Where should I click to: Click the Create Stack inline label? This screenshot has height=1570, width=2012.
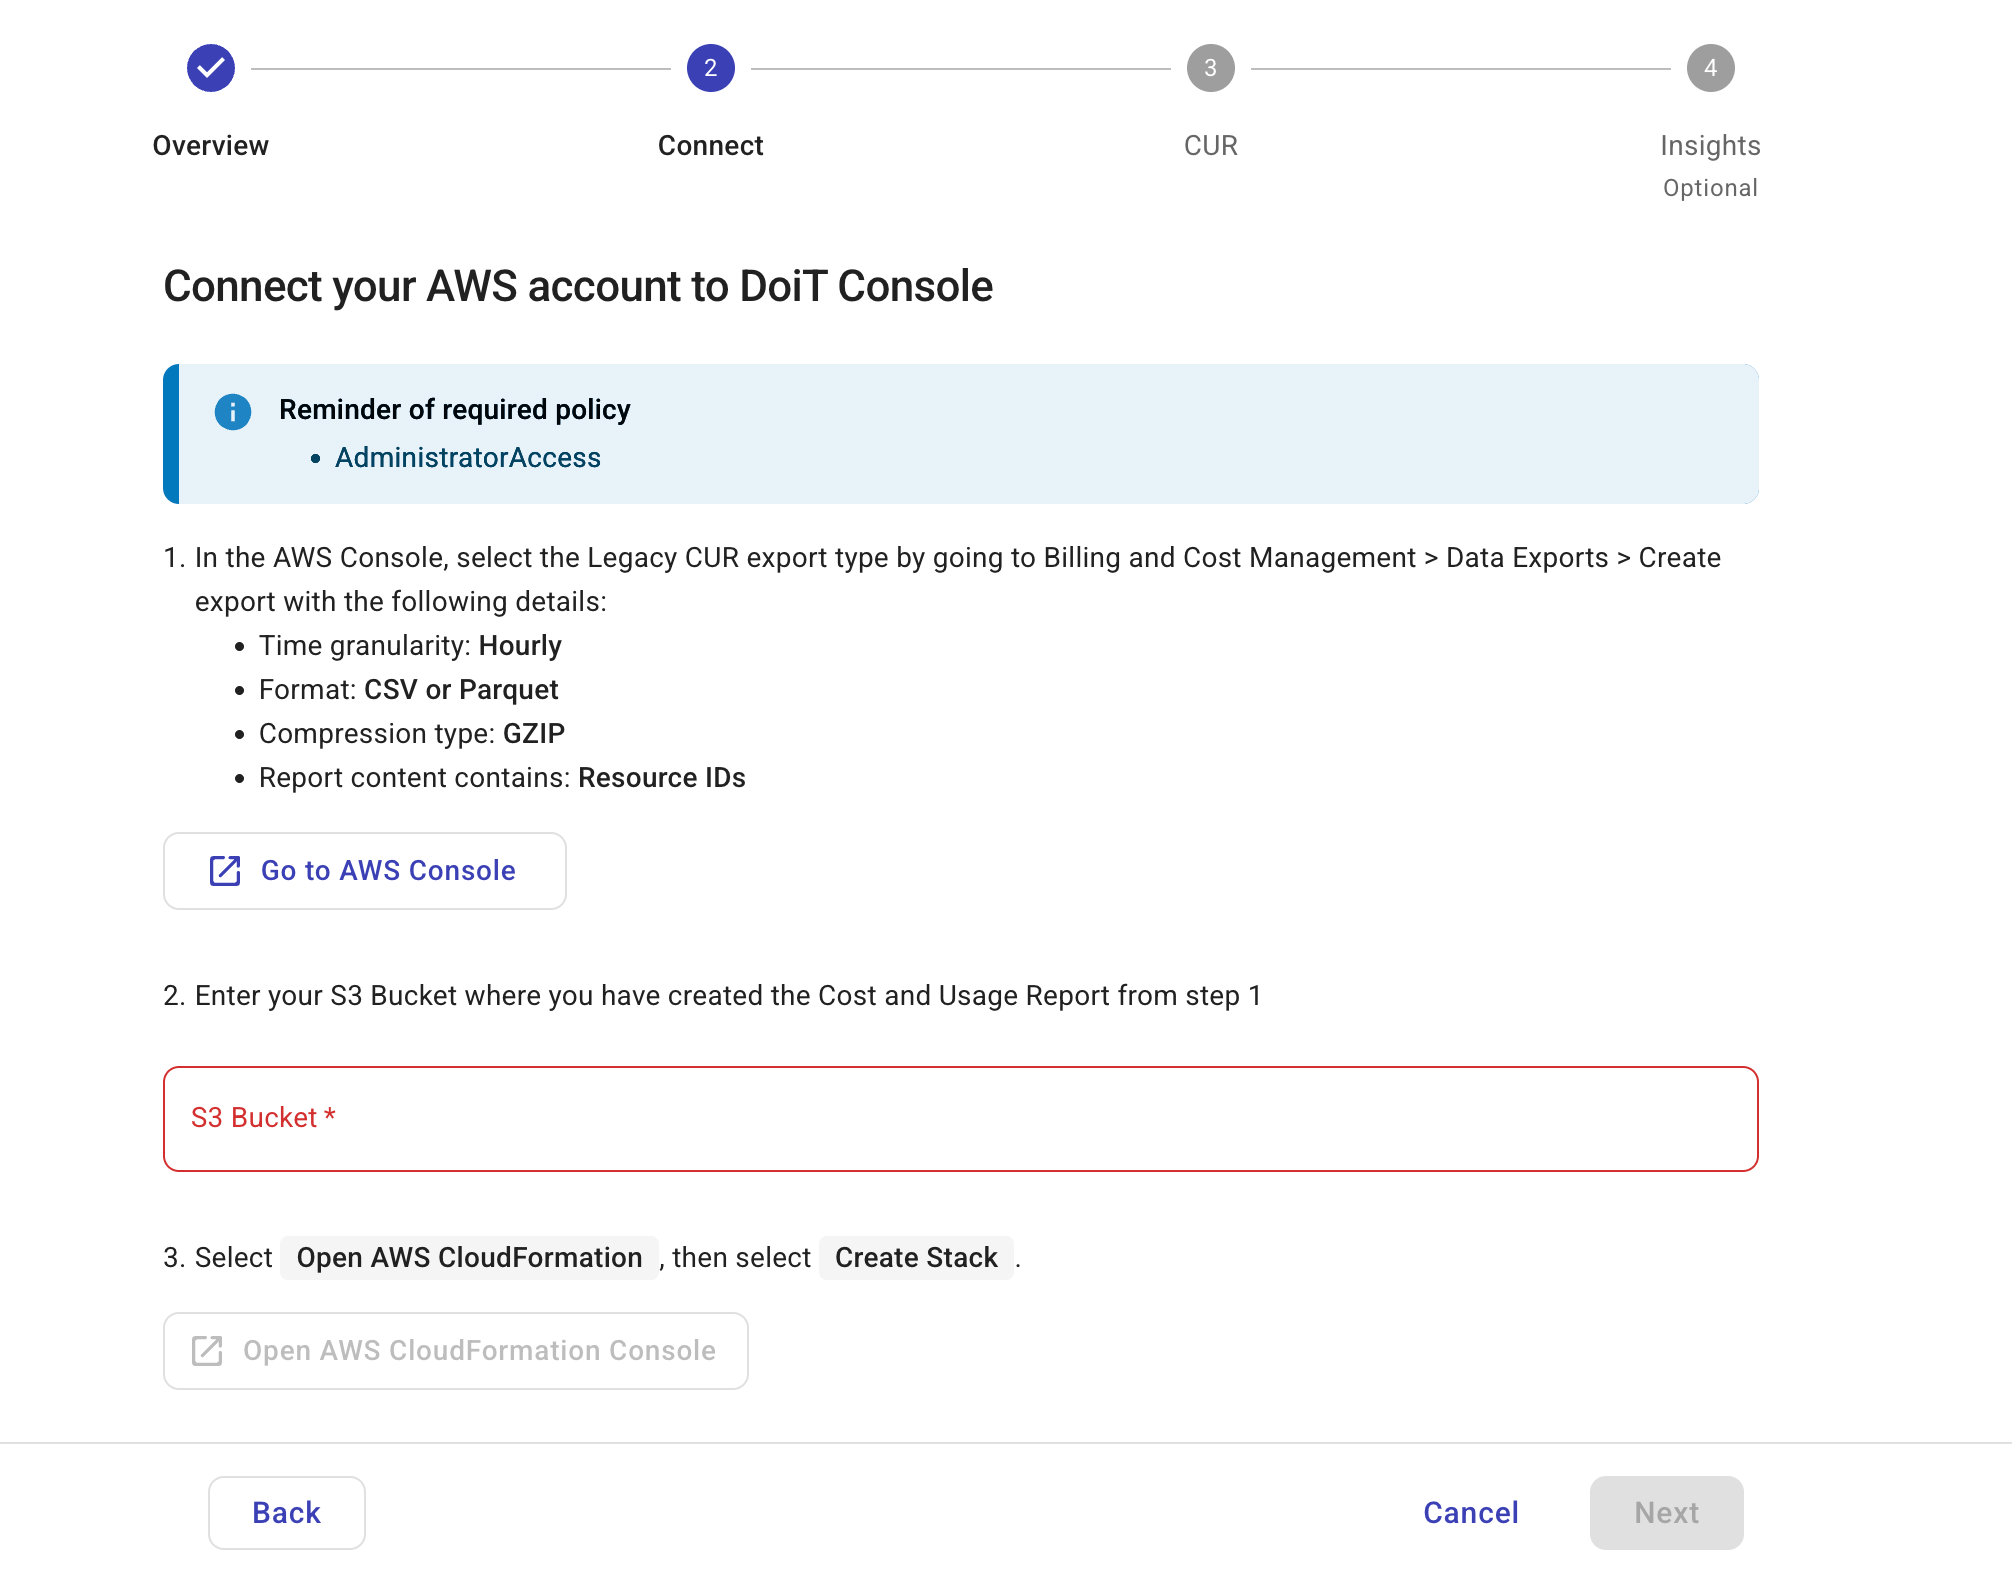tap(916, 1257)
